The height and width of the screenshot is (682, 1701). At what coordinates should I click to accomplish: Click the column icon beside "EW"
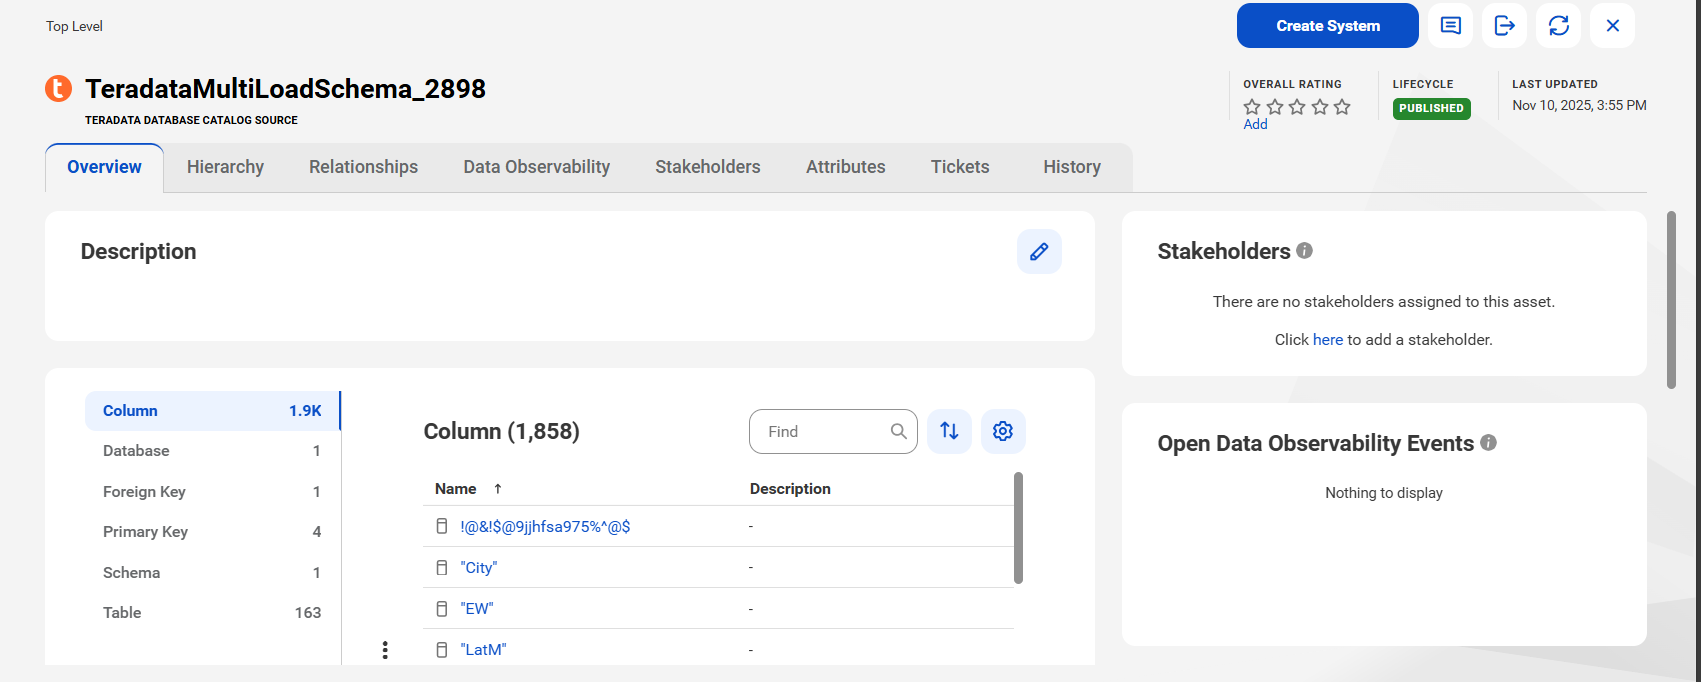[x=442, y=609]
